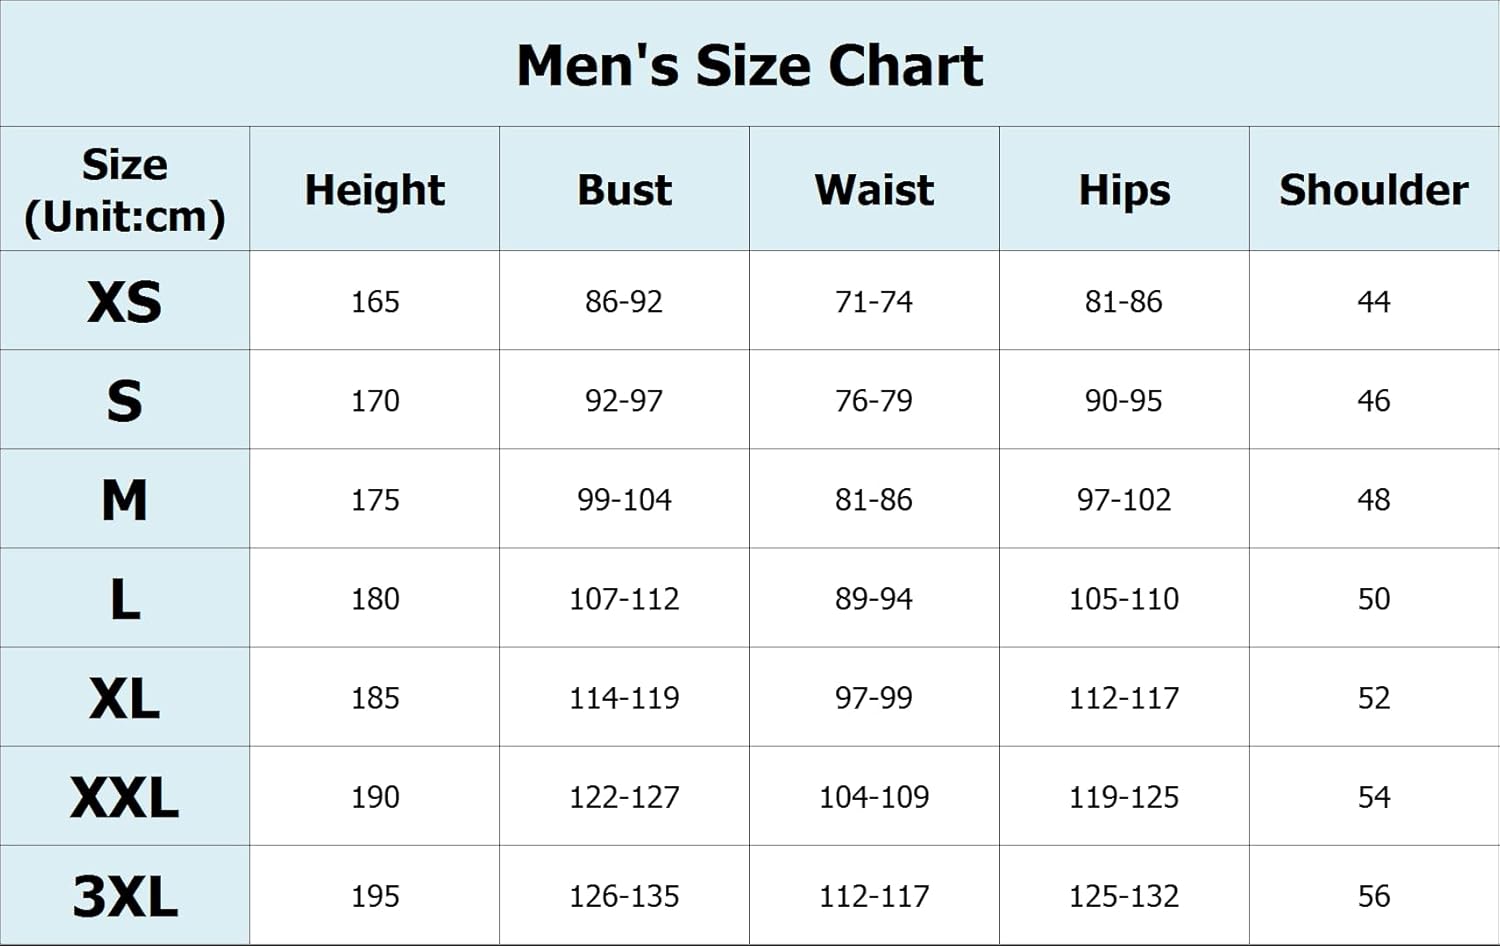Click the XXL size row label
The height and width of the screenshot is (946, 1500).
click(x=125, y=797)
